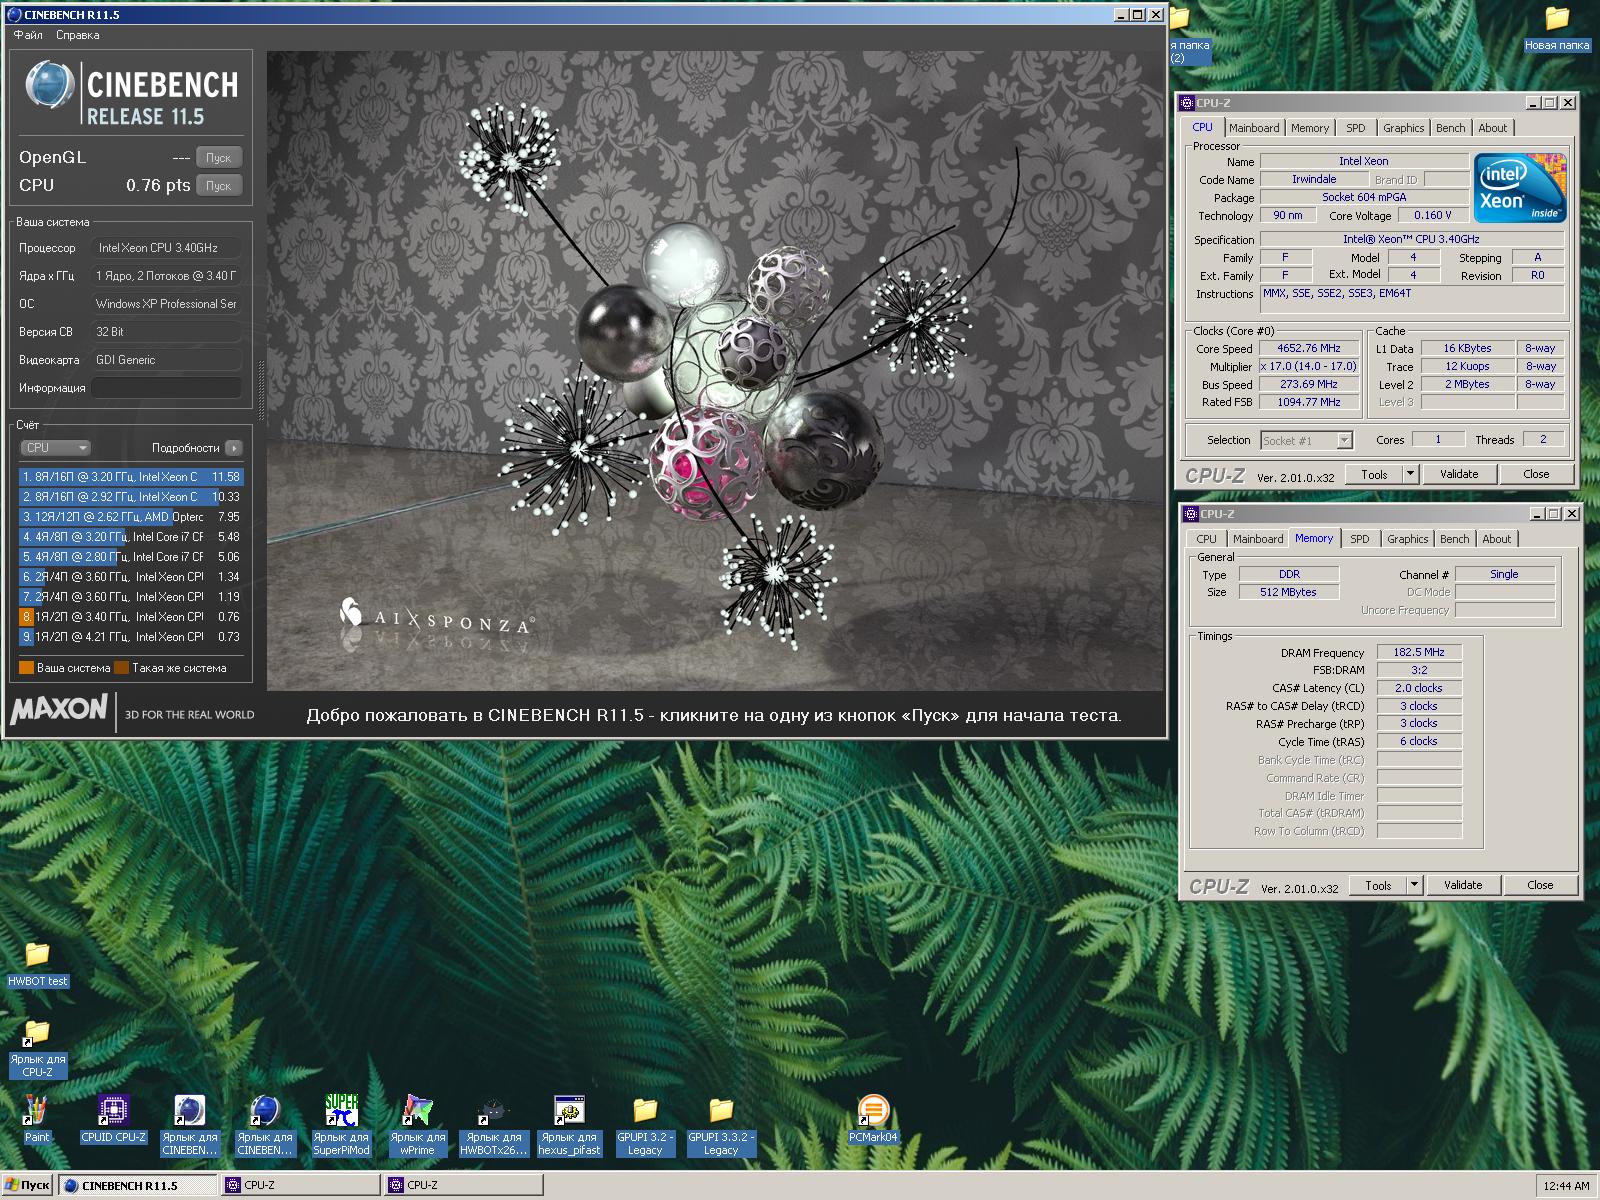Click the MAXON logo in Cinebench
The height and width of the screenshot is (1200, 1600).
(59, 709)
